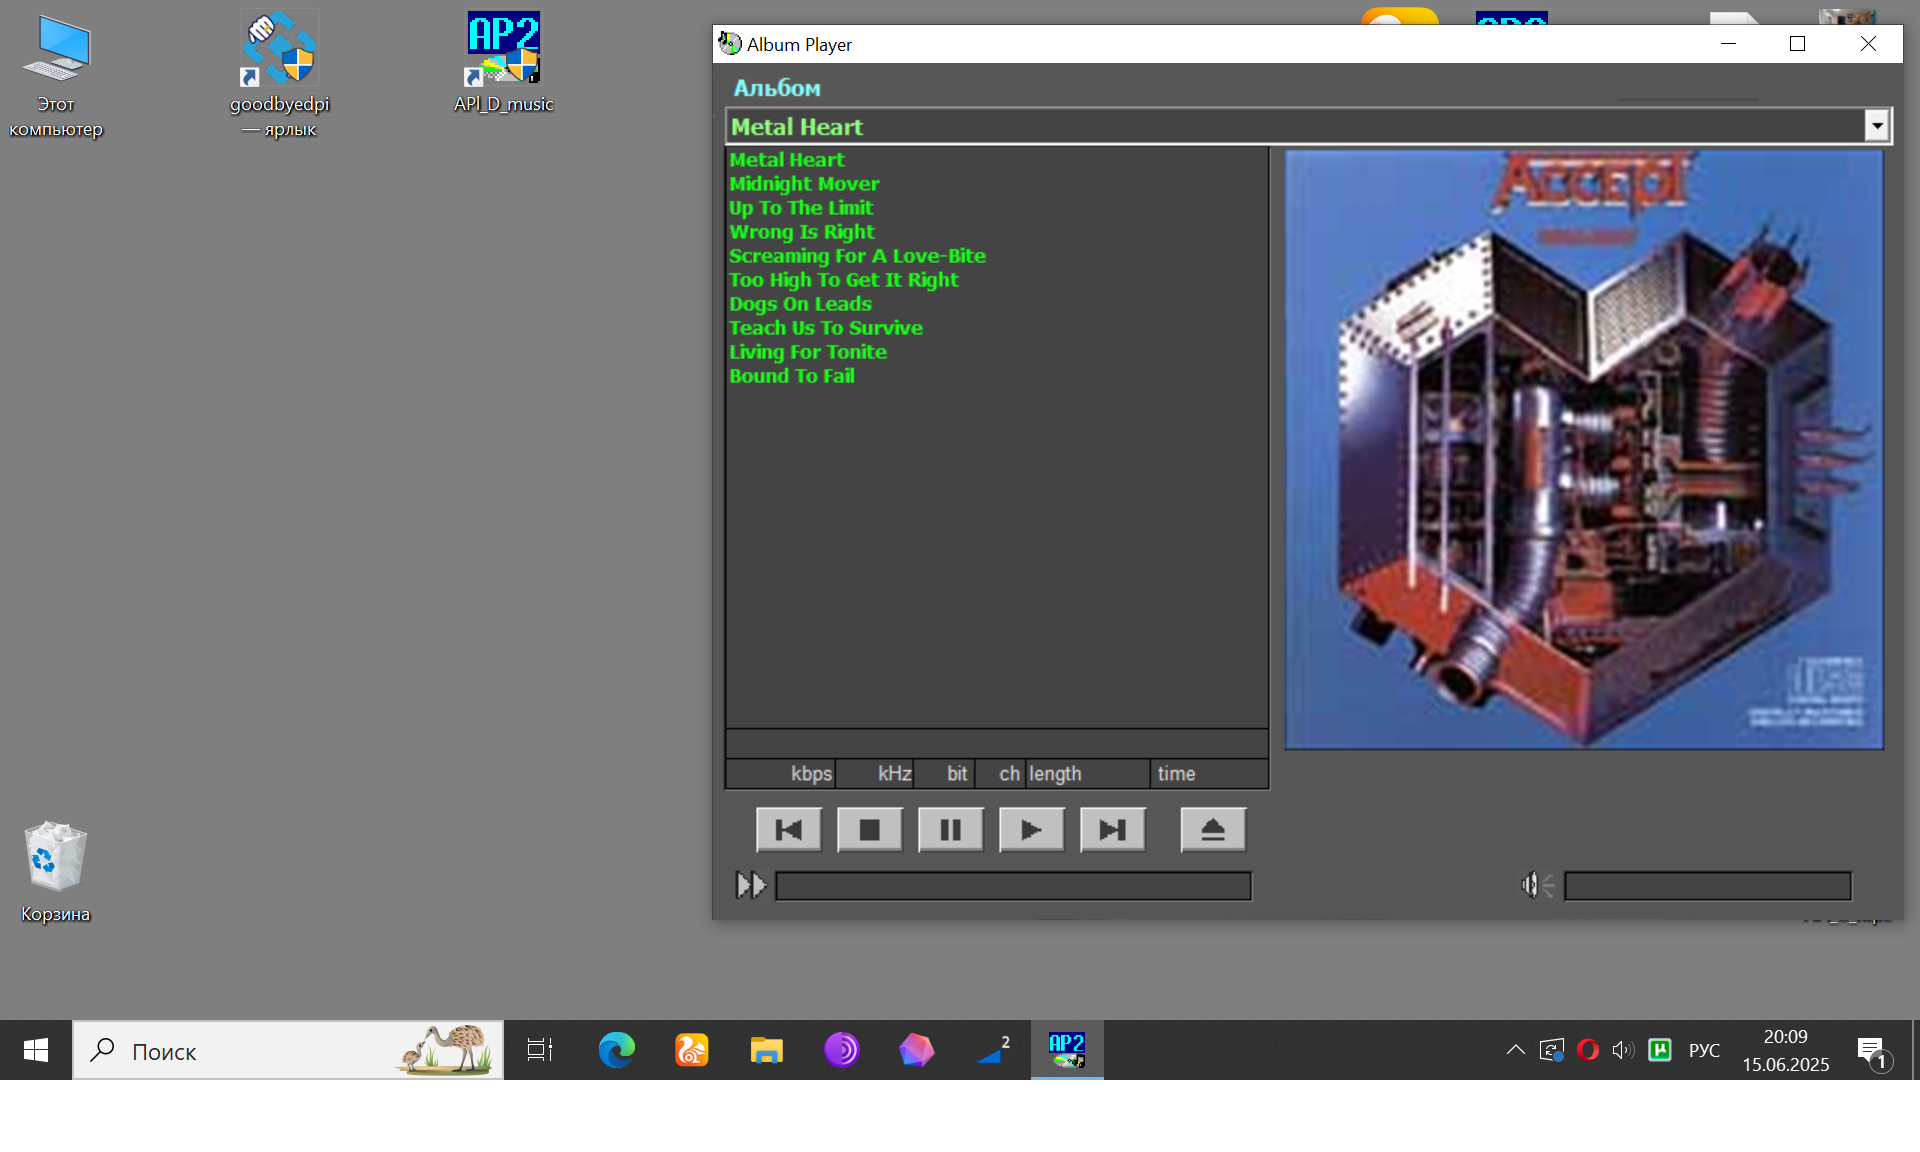The width and height of the screenshot is (1920, 1152).
Task: Click the green tray icon
Action: click(1660, 1050)
